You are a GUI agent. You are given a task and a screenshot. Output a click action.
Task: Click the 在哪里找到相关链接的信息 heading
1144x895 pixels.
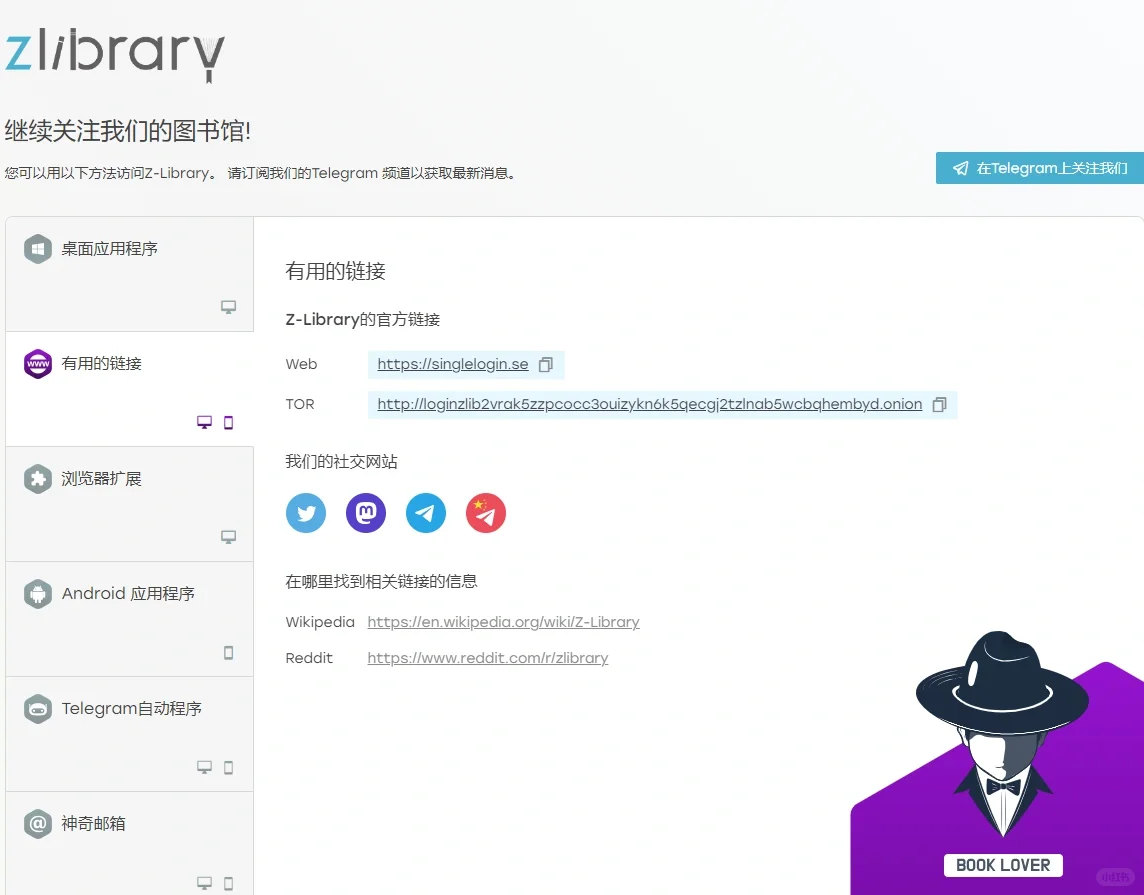[x=382, y=581]
